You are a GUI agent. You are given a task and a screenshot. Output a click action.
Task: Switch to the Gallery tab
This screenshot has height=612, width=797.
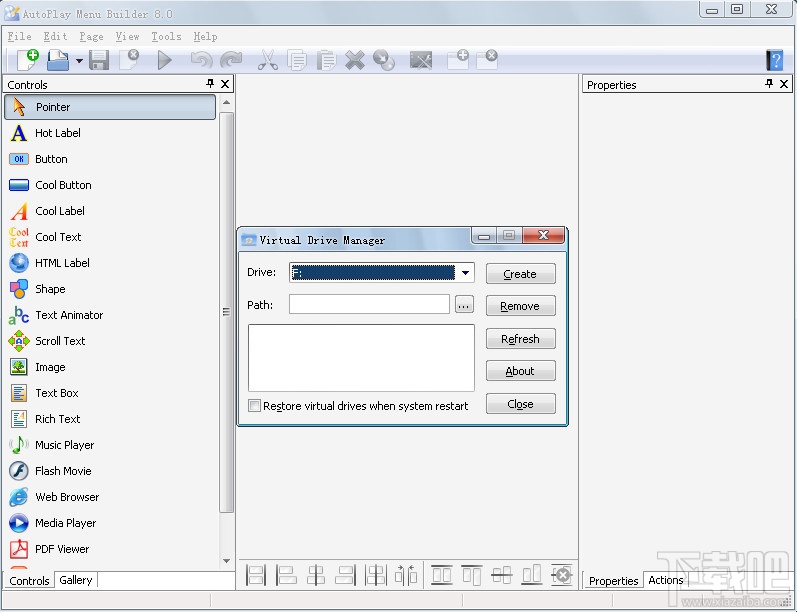pos(76,580)
